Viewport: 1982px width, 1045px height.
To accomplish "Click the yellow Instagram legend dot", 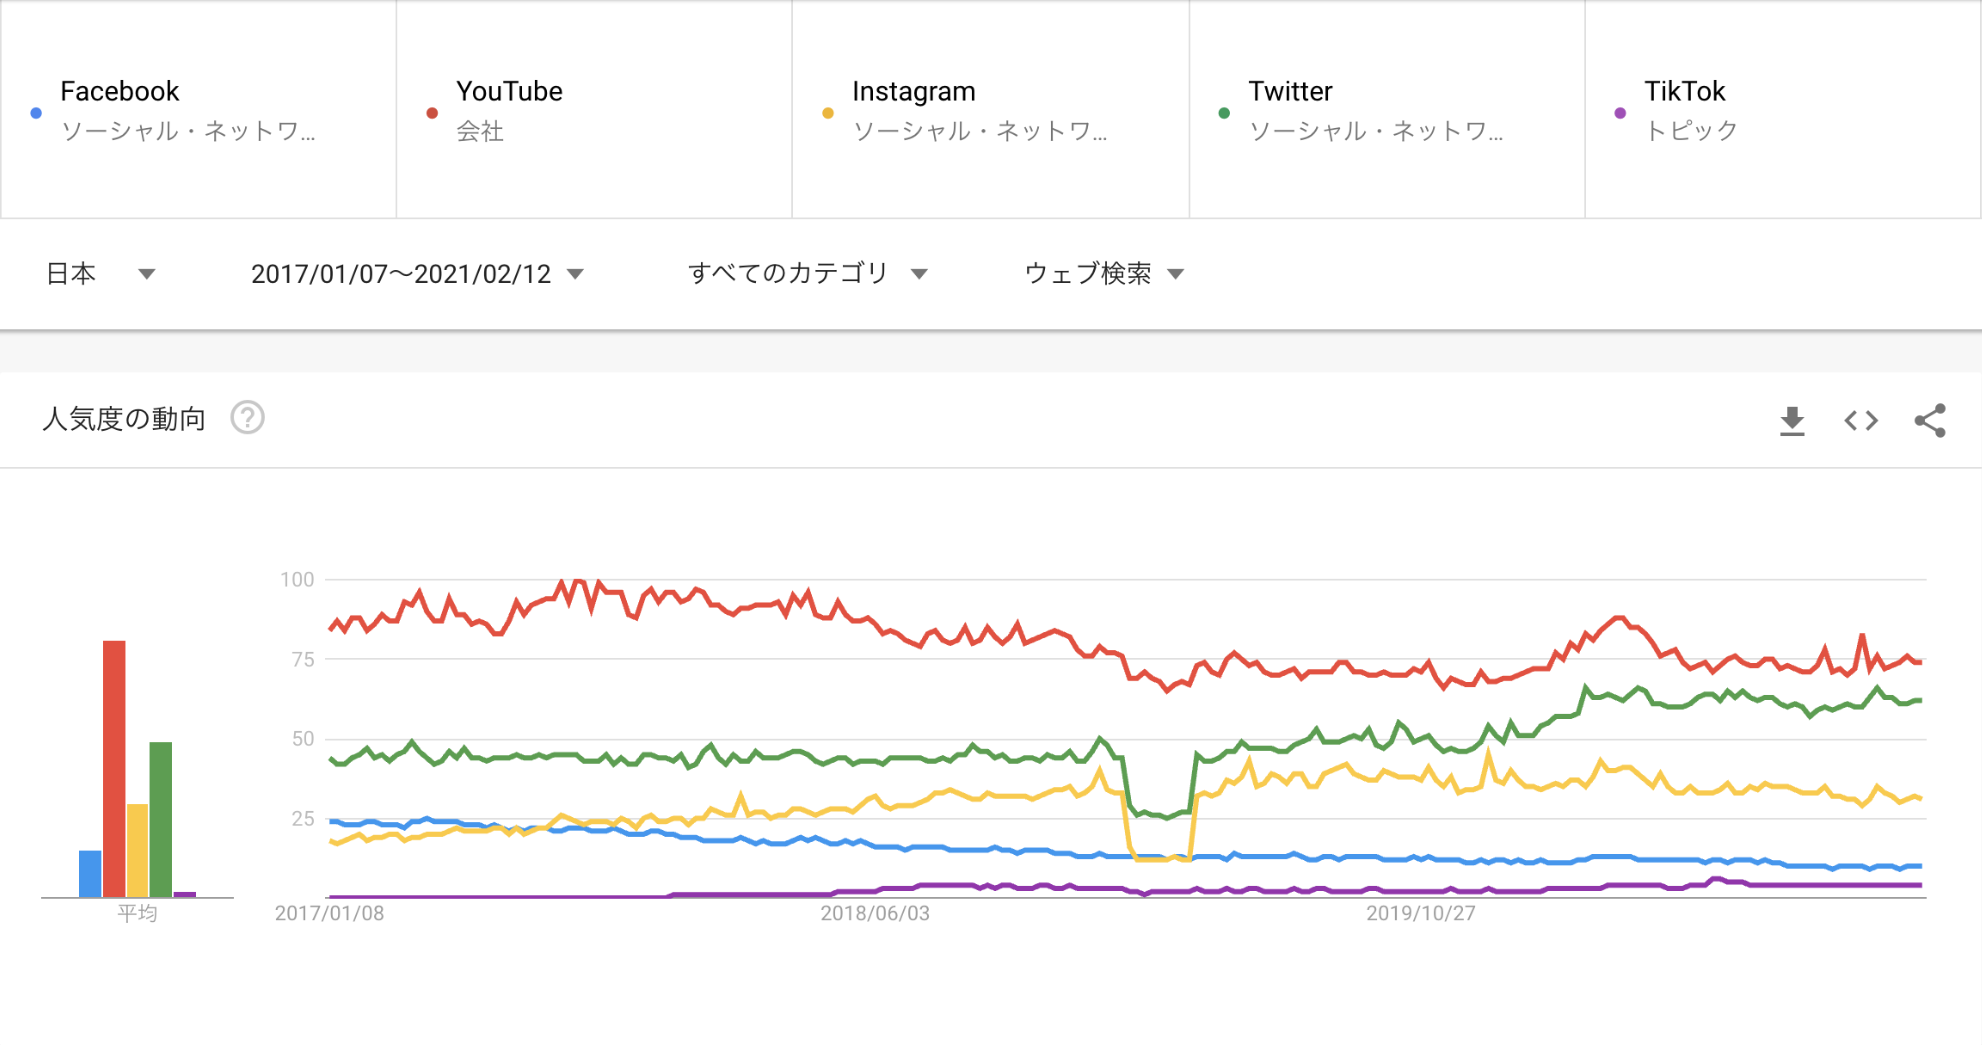I will point(828,113).
